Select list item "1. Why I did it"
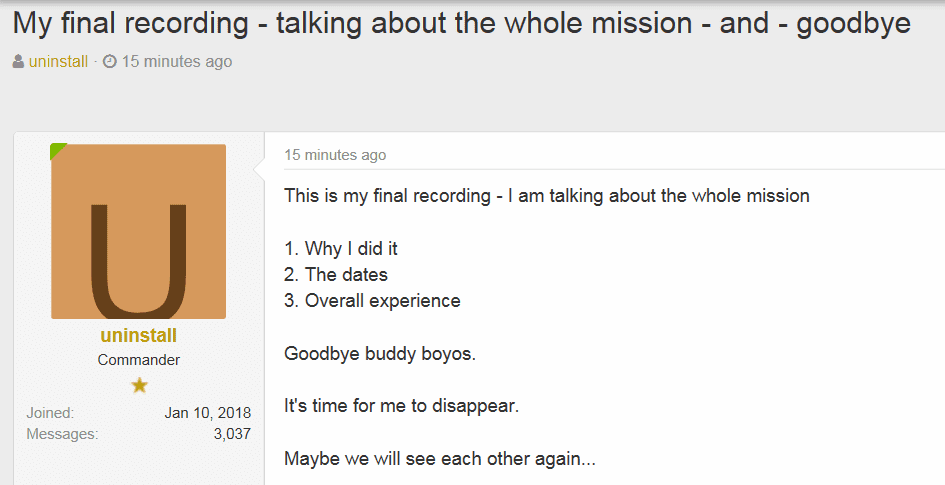 [x=341, y=248]
